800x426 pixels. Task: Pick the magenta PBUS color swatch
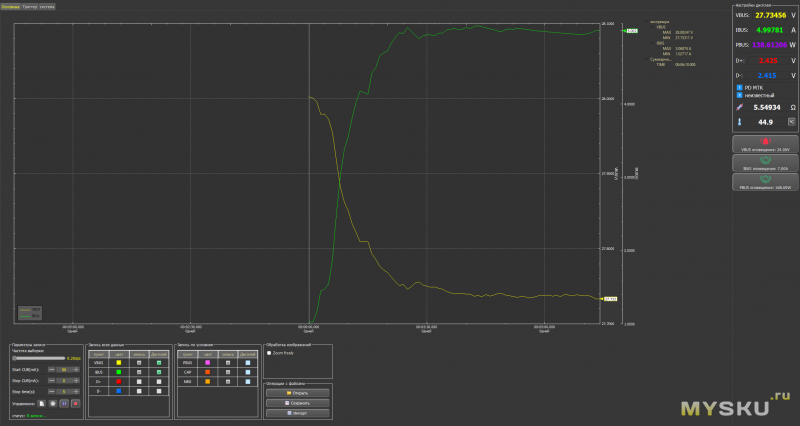pos(208,363)
